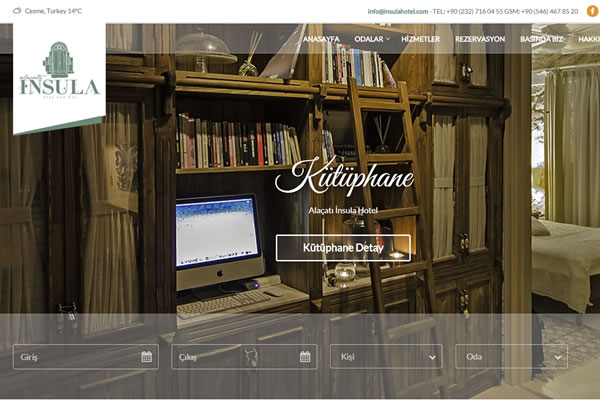The width and height of the screenshot is (600, 400).
Task: Go to ANASAYFA menu item
Action: tap(321, 39)
